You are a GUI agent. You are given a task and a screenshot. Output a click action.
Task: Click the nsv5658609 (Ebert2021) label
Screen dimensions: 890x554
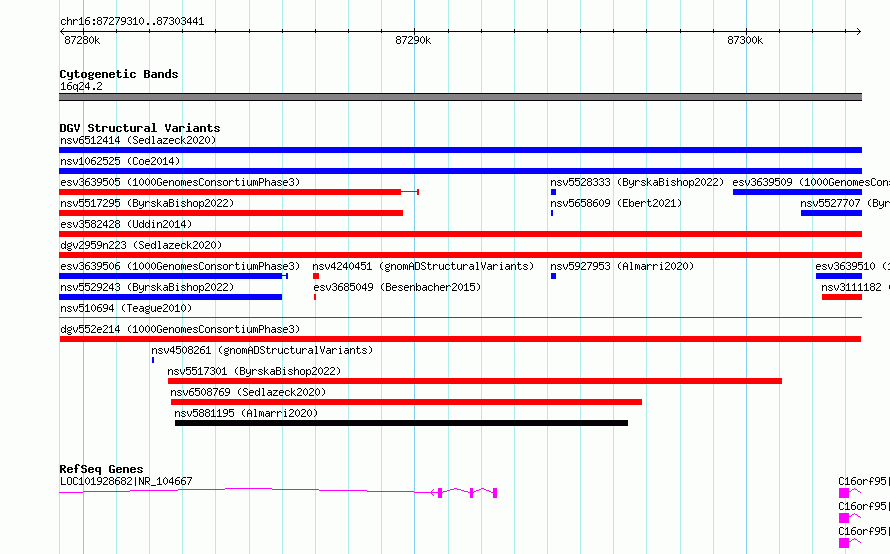(616, 203)
